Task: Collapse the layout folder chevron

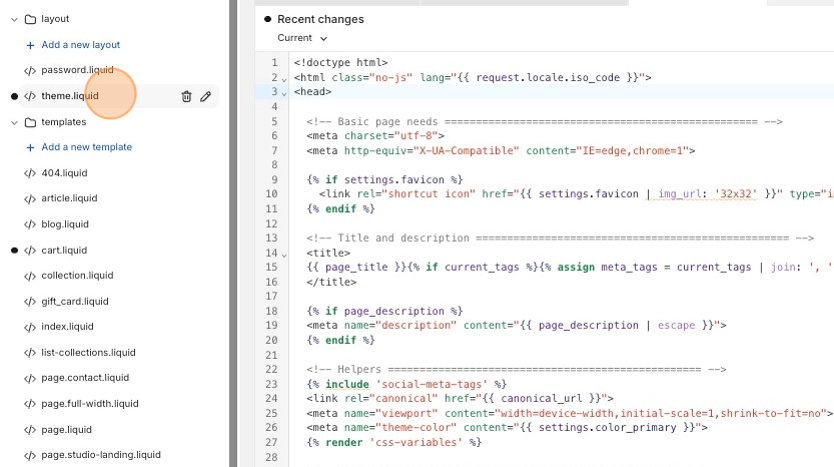Action: point(14,19)
